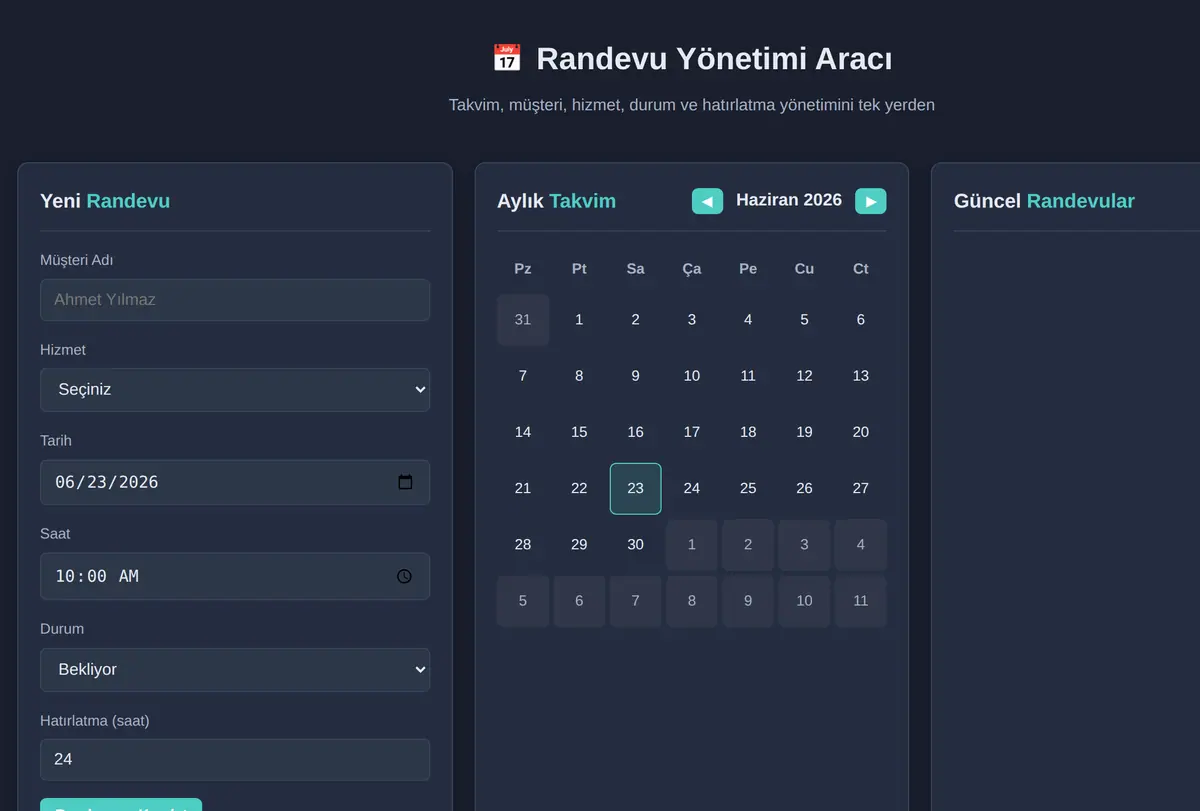Pick day 27 in the calendar
The height and width of the screenshot is (811, 1200).
[861, 489]
